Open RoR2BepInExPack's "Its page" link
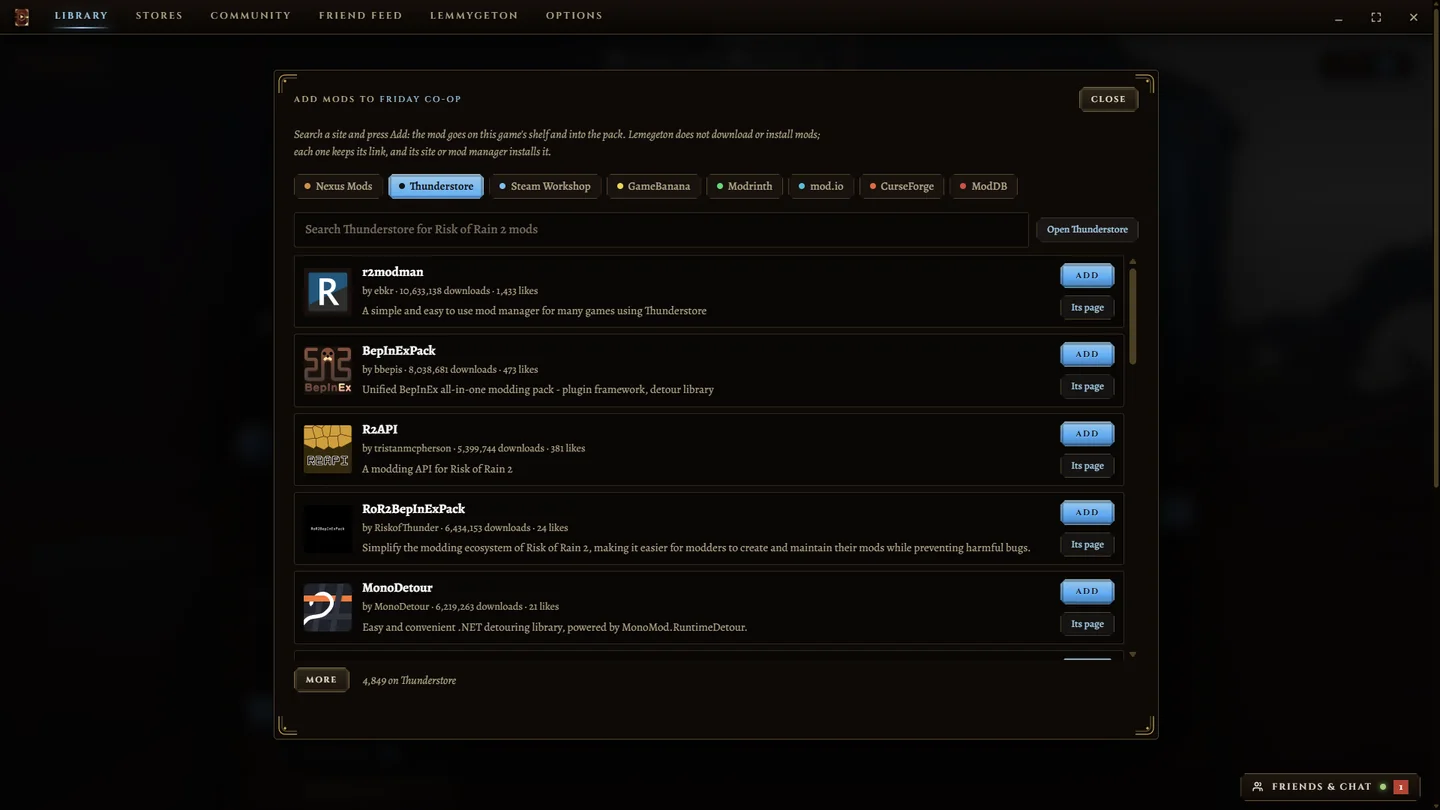Viewport: 1440px width, 810px height. (x=1087, y=544)
